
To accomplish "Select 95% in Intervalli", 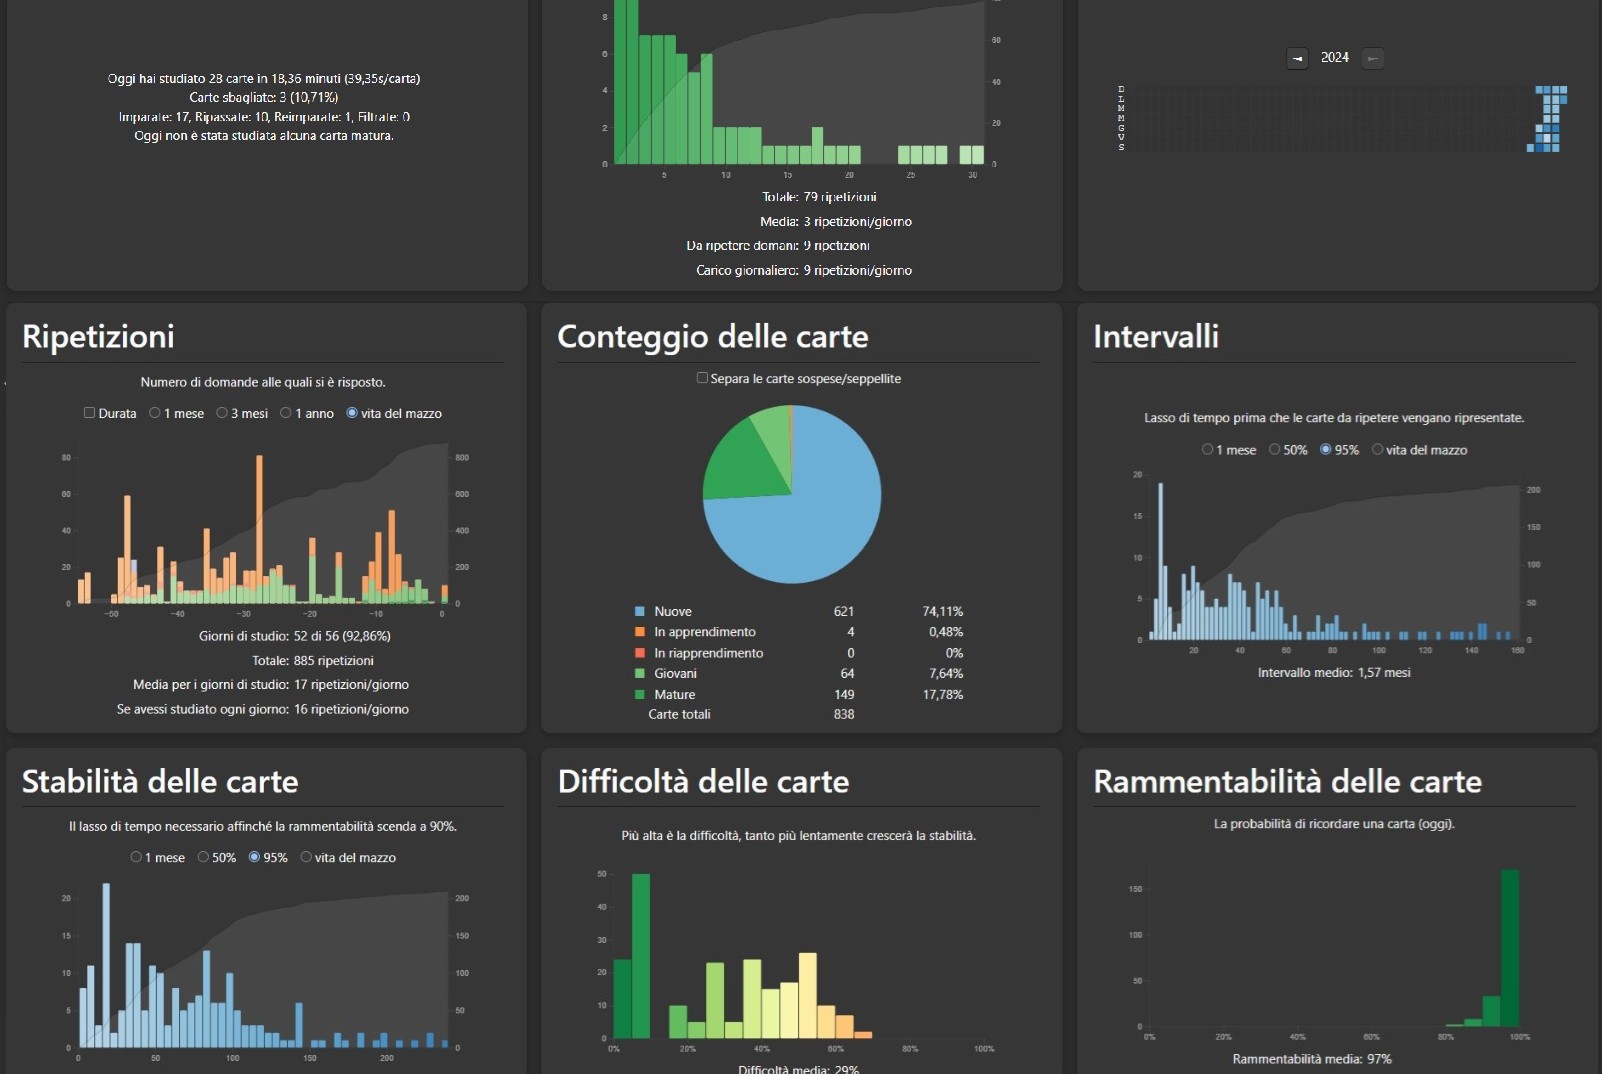I will coord(1326,450).
